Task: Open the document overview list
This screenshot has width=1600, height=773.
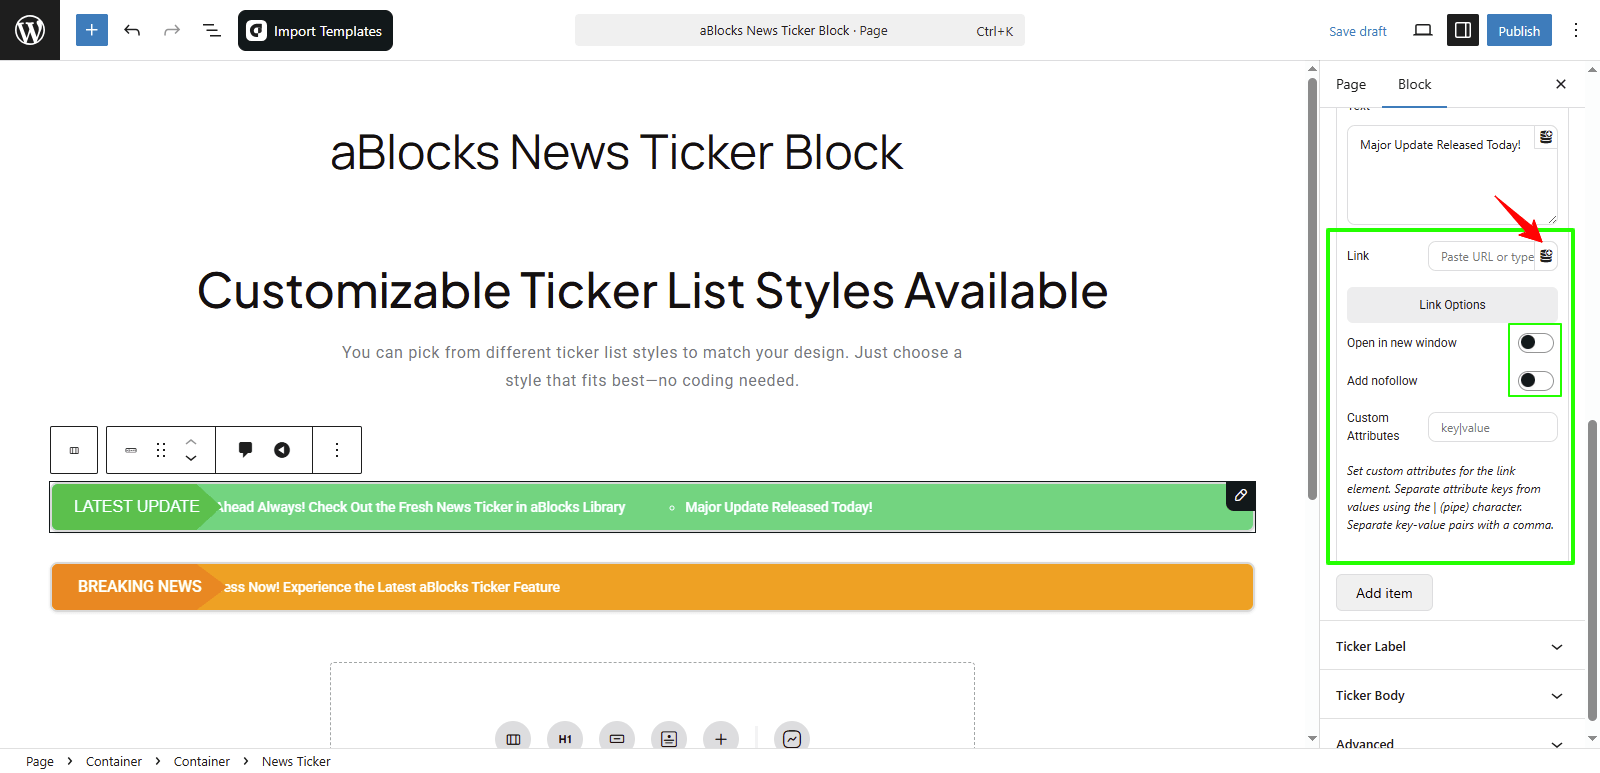Action: [212, 30]
